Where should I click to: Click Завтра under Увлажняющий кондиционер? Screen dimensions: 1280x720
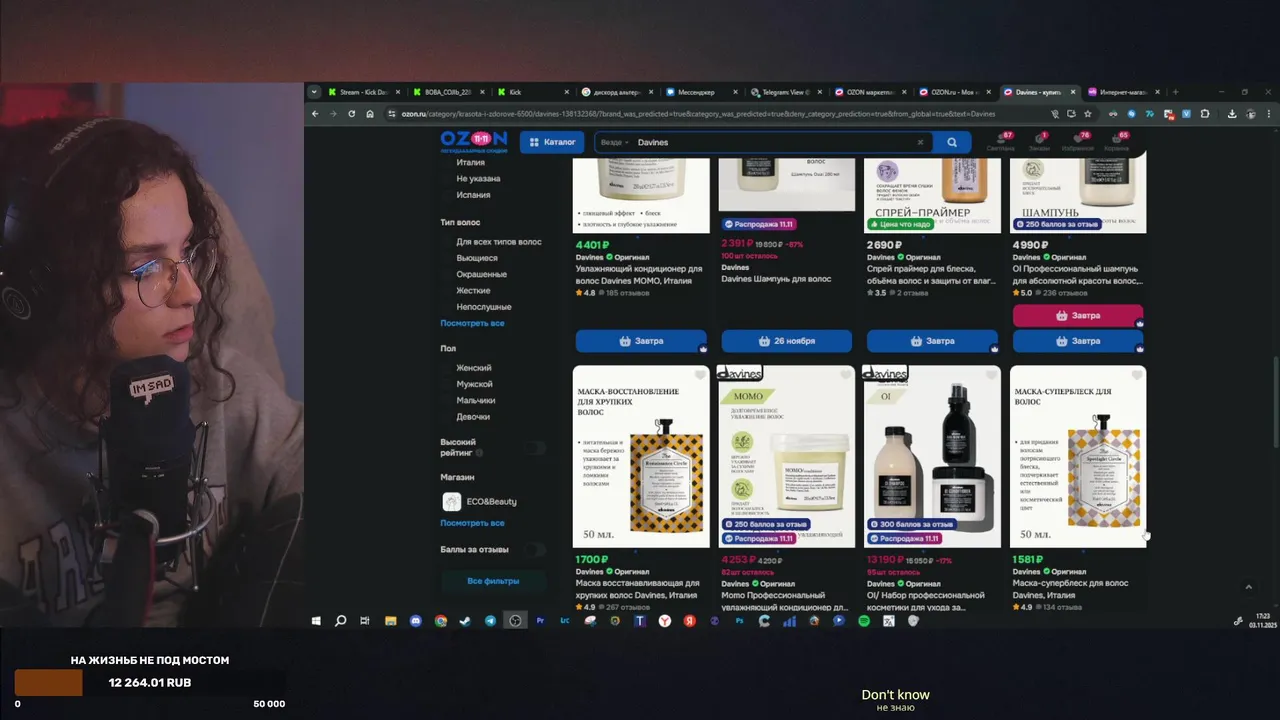641,341
